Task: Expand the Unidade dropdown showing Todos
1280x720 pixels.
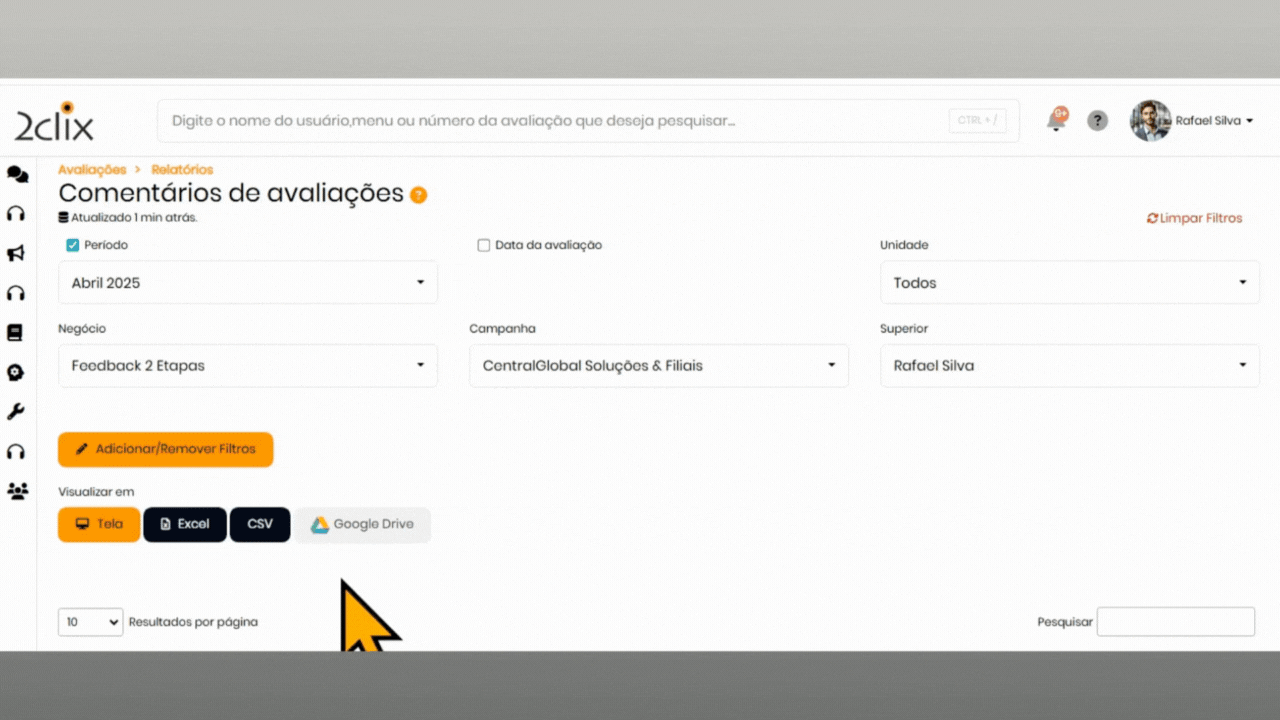Action: pyautogui.click(x=1069, y=283)
